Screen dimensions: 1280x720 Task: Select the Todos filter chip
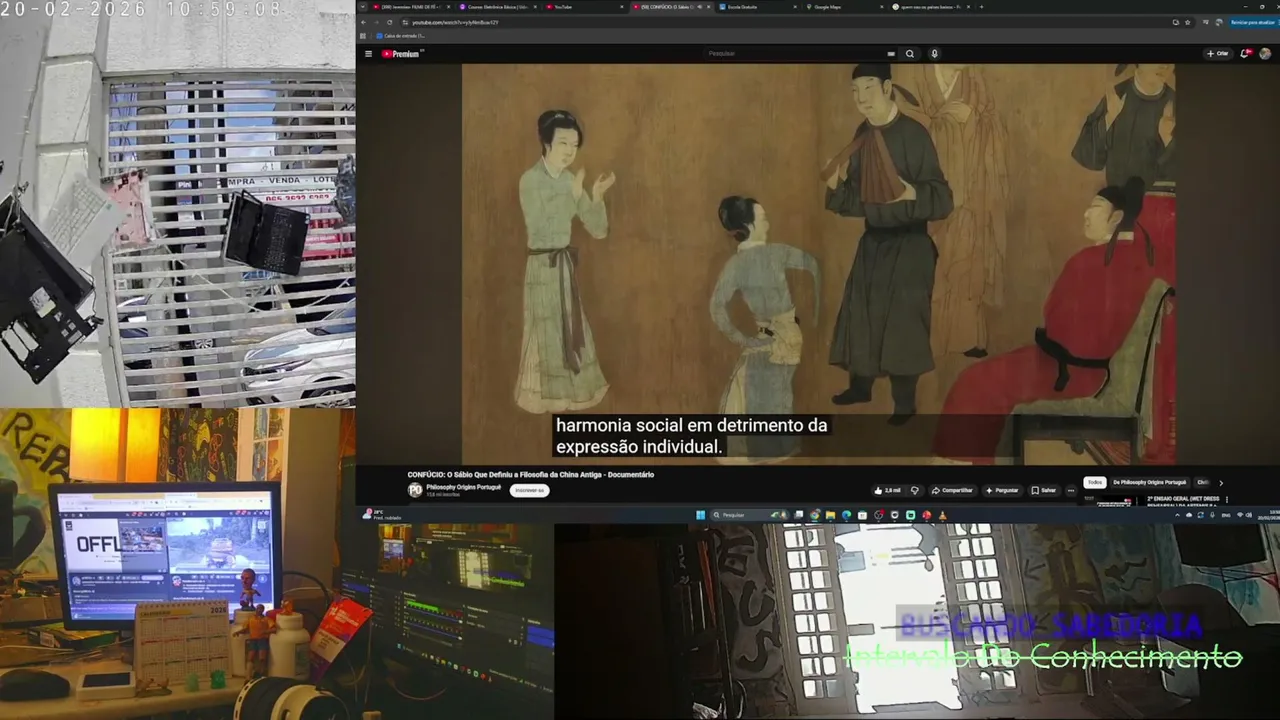1095,482
